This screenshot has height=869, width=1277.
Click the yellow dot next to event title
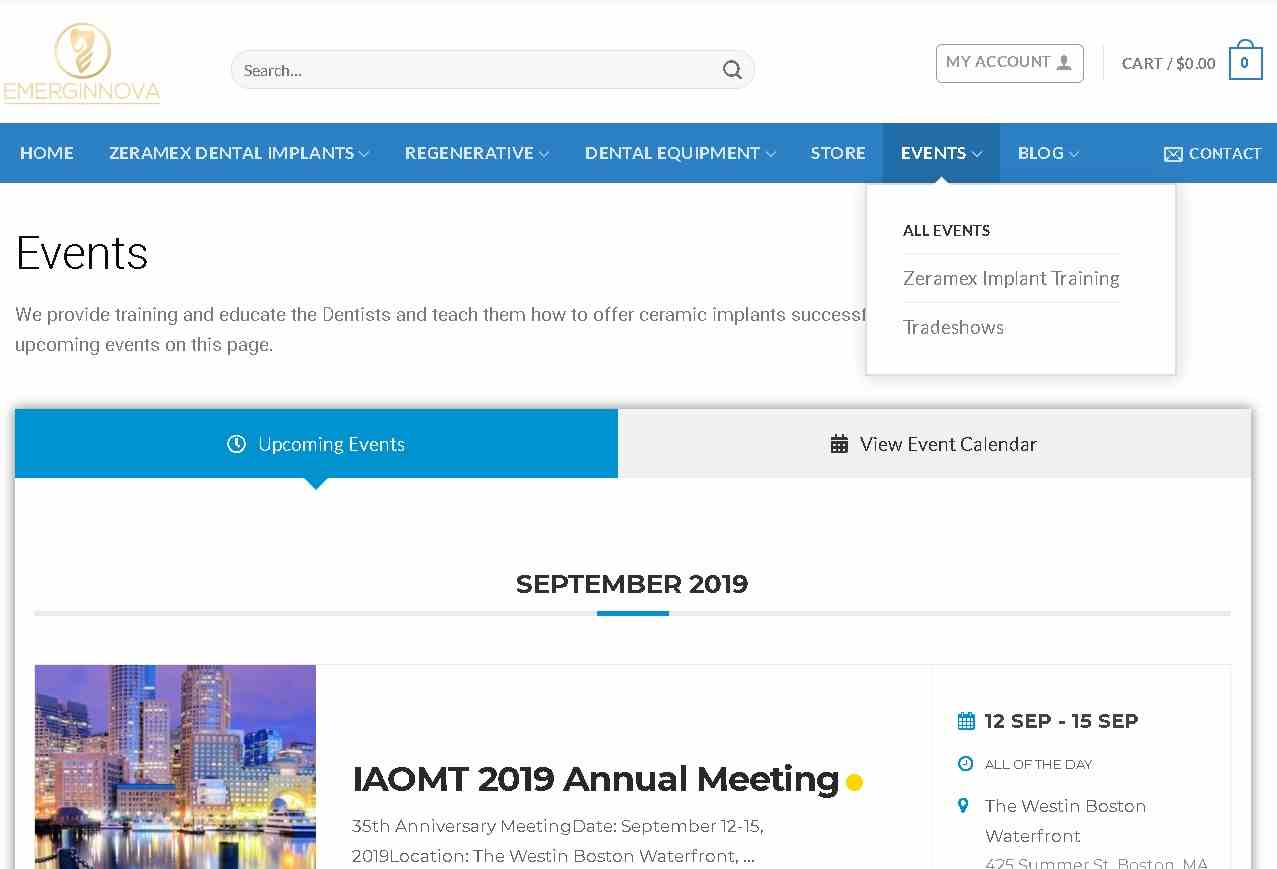(854, 782)
